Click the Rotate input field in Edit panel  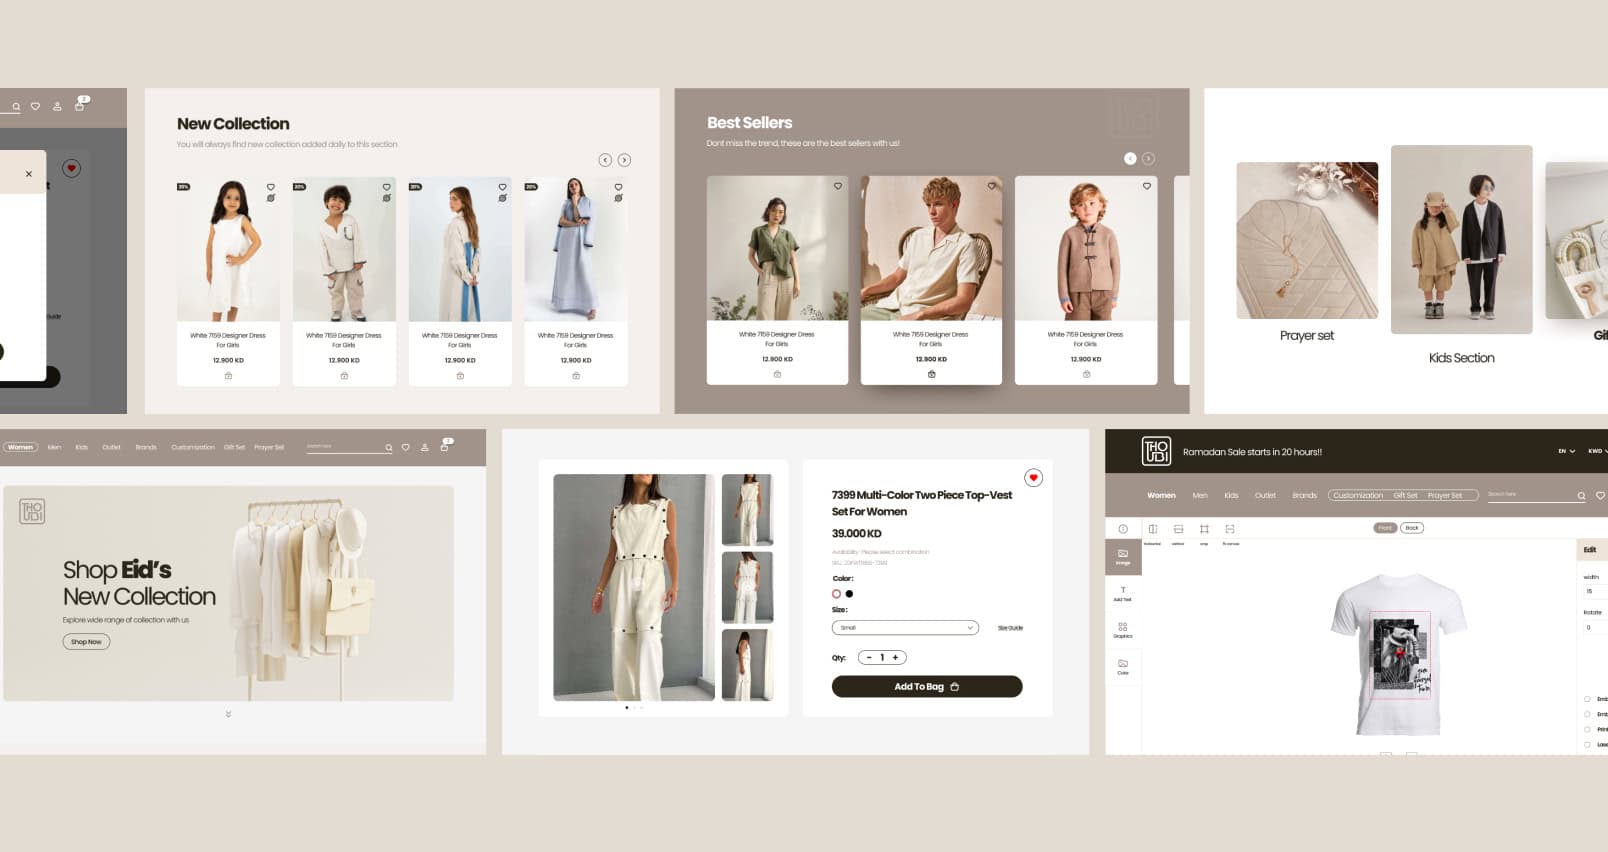1594,627
